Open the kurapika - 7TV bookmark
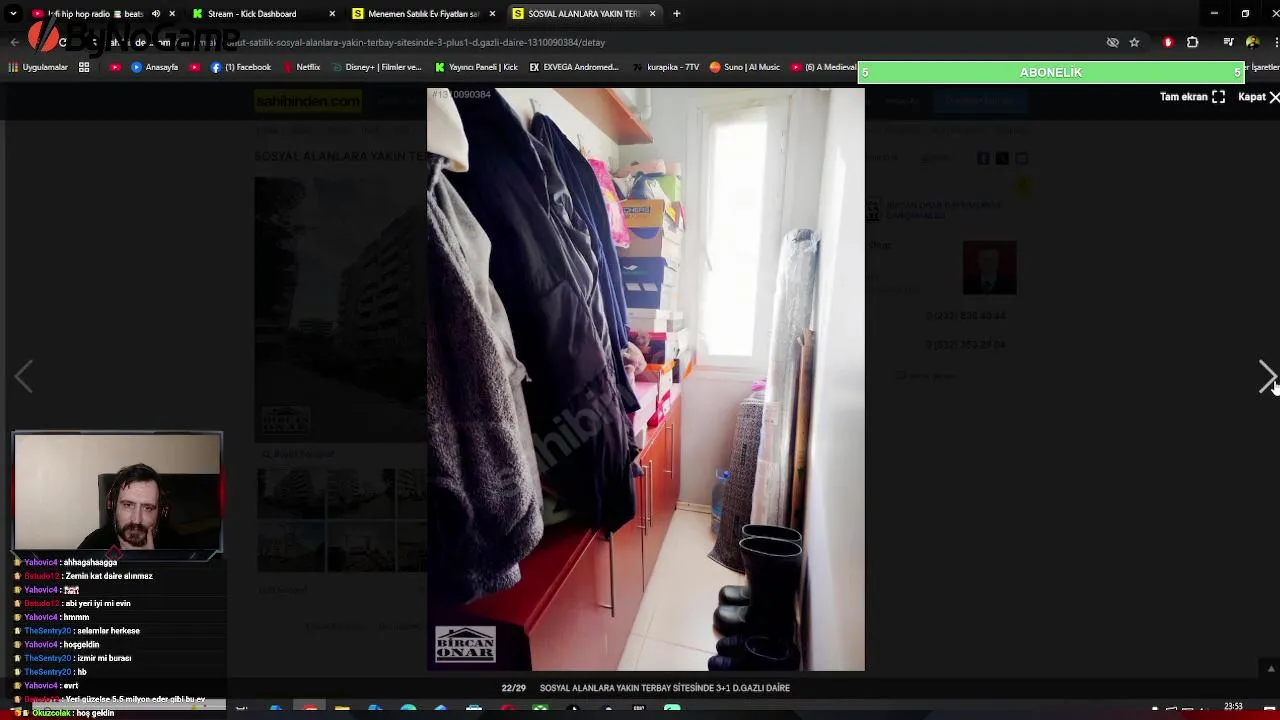 (665, 67)
